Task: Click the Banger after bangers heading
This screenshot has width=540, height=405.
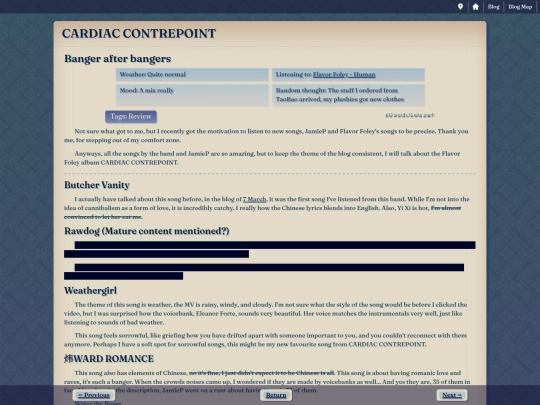Action: pos(117,59)
